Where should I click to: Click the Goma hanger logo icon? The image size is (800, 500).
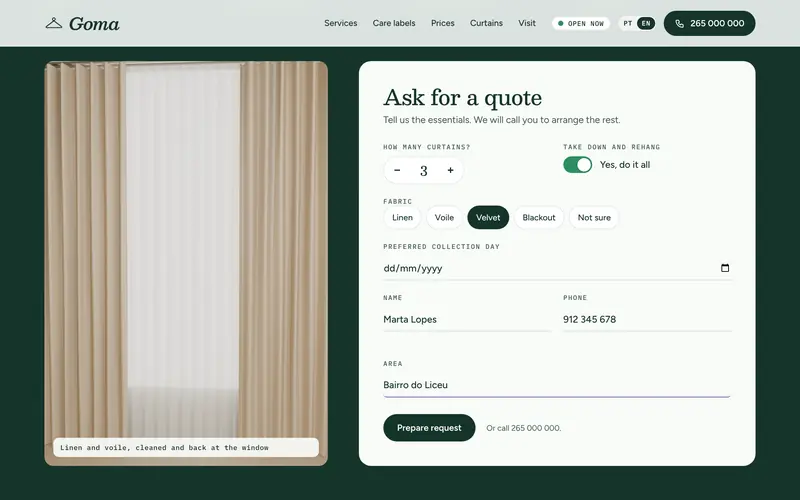[x=54, y=23]
